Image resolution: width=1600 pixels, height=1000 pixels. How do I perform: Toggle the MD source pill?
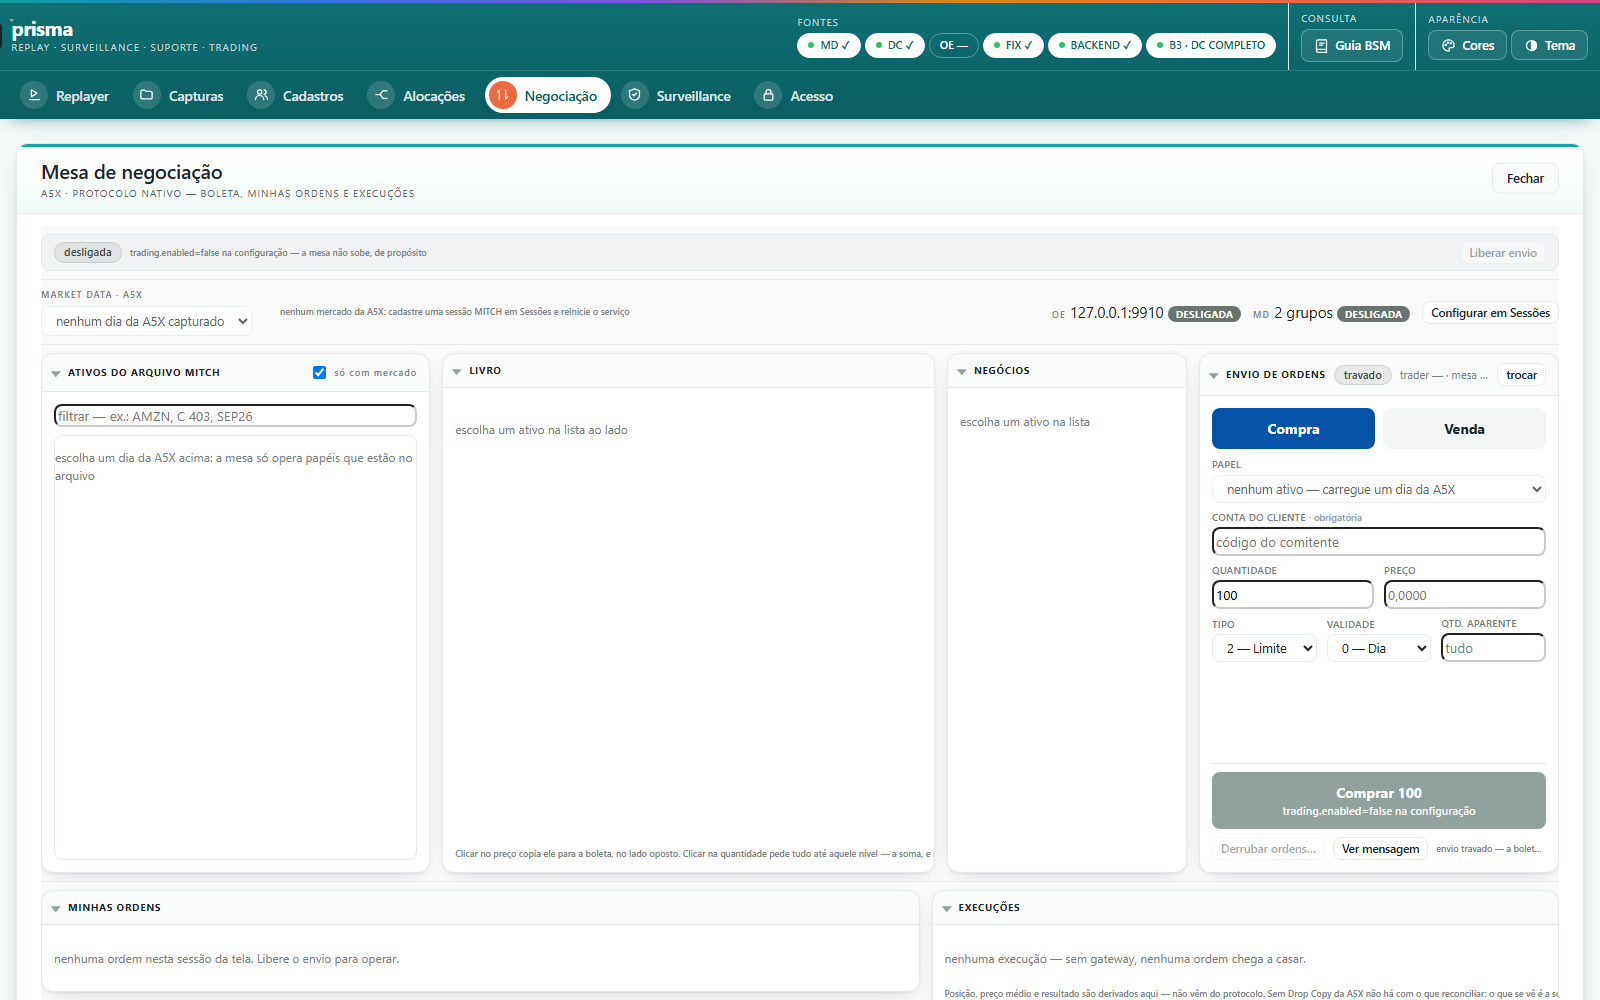(829, 45)
